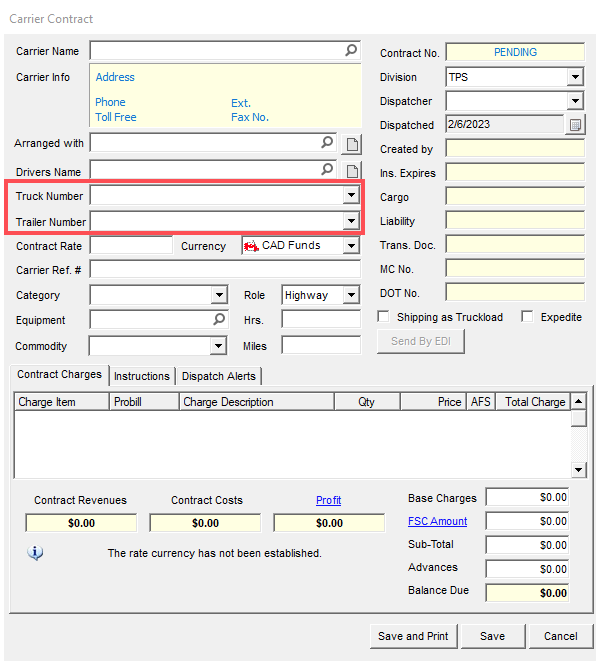
Task: Enable the Shipping as Truckload checkbox
Action: tap(384, 317)
